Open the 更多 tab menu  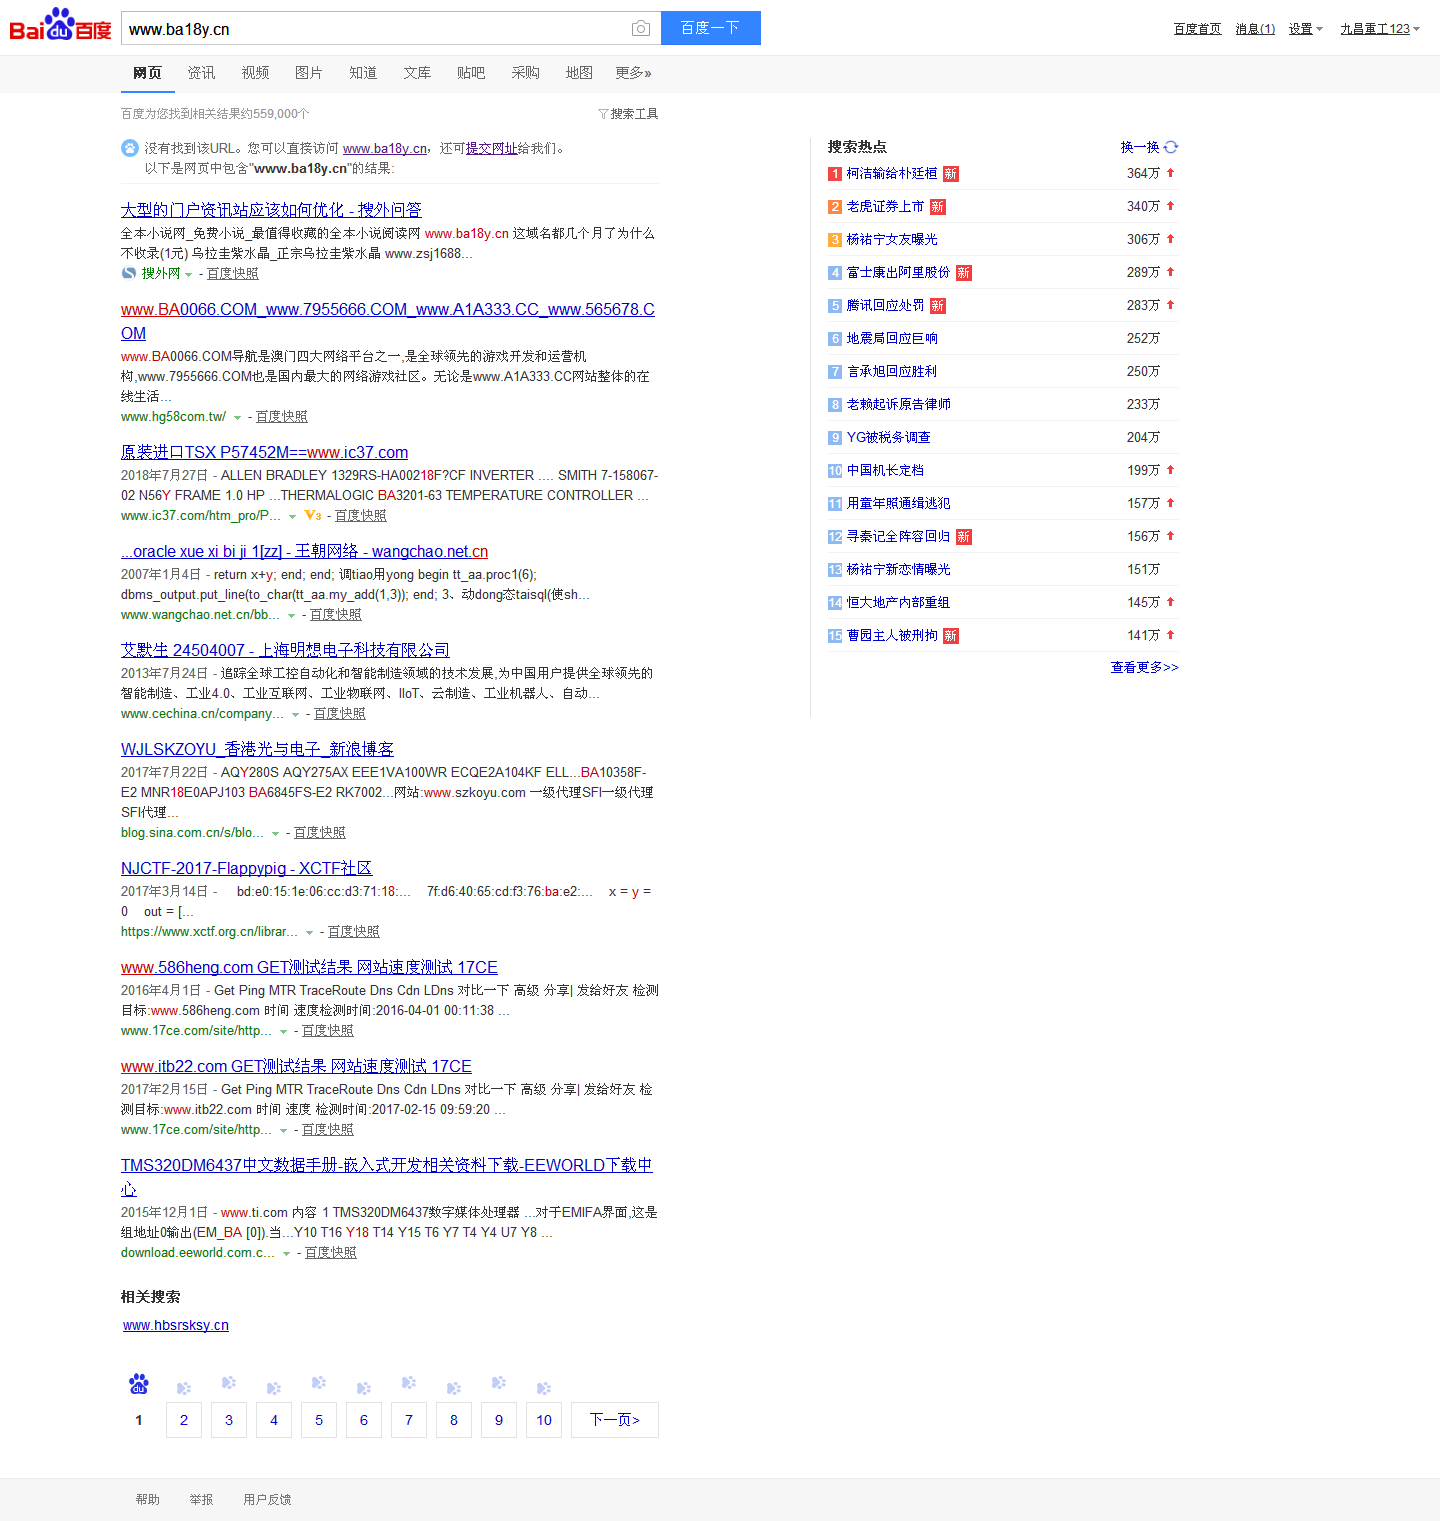click(x=633, y=73)
